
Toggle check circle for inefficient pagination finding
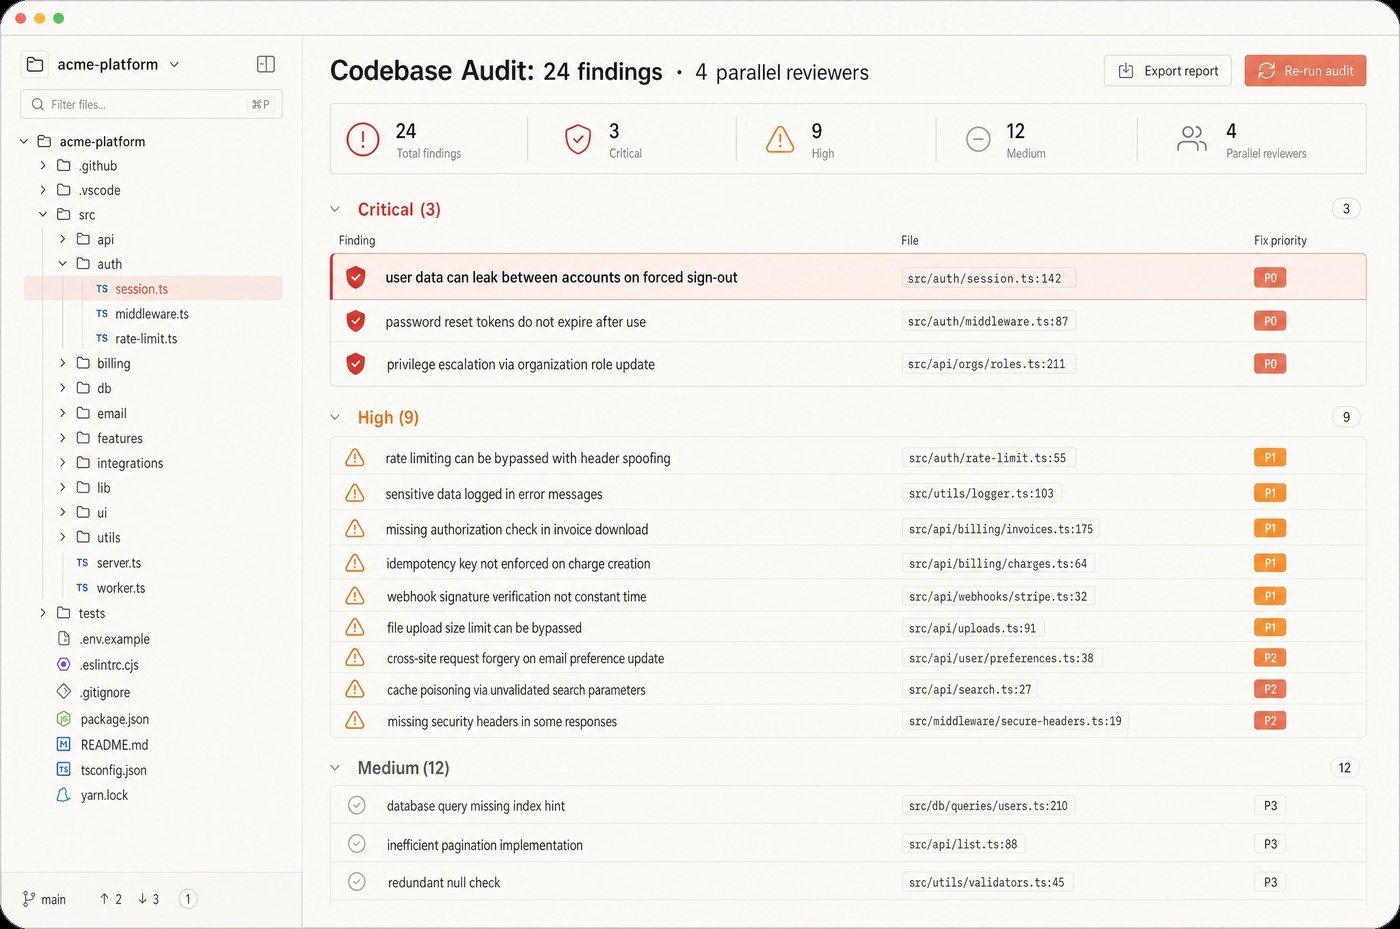point(356,844)
